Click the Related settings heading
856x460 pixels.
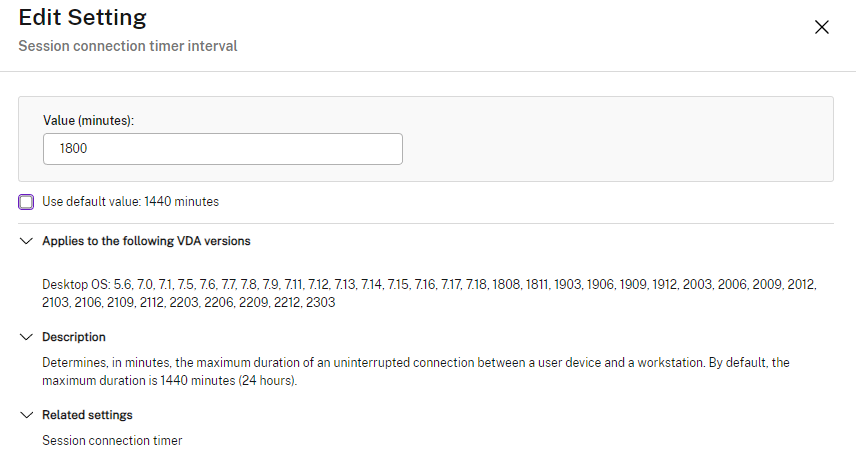pos(87,415)
